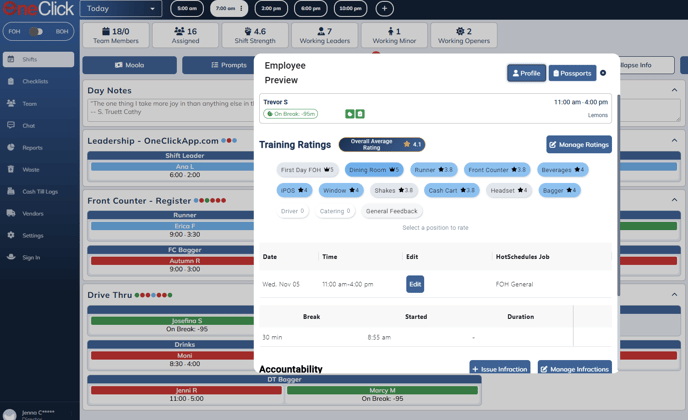Collapse the Day Notes section chevron

(674, 90)
